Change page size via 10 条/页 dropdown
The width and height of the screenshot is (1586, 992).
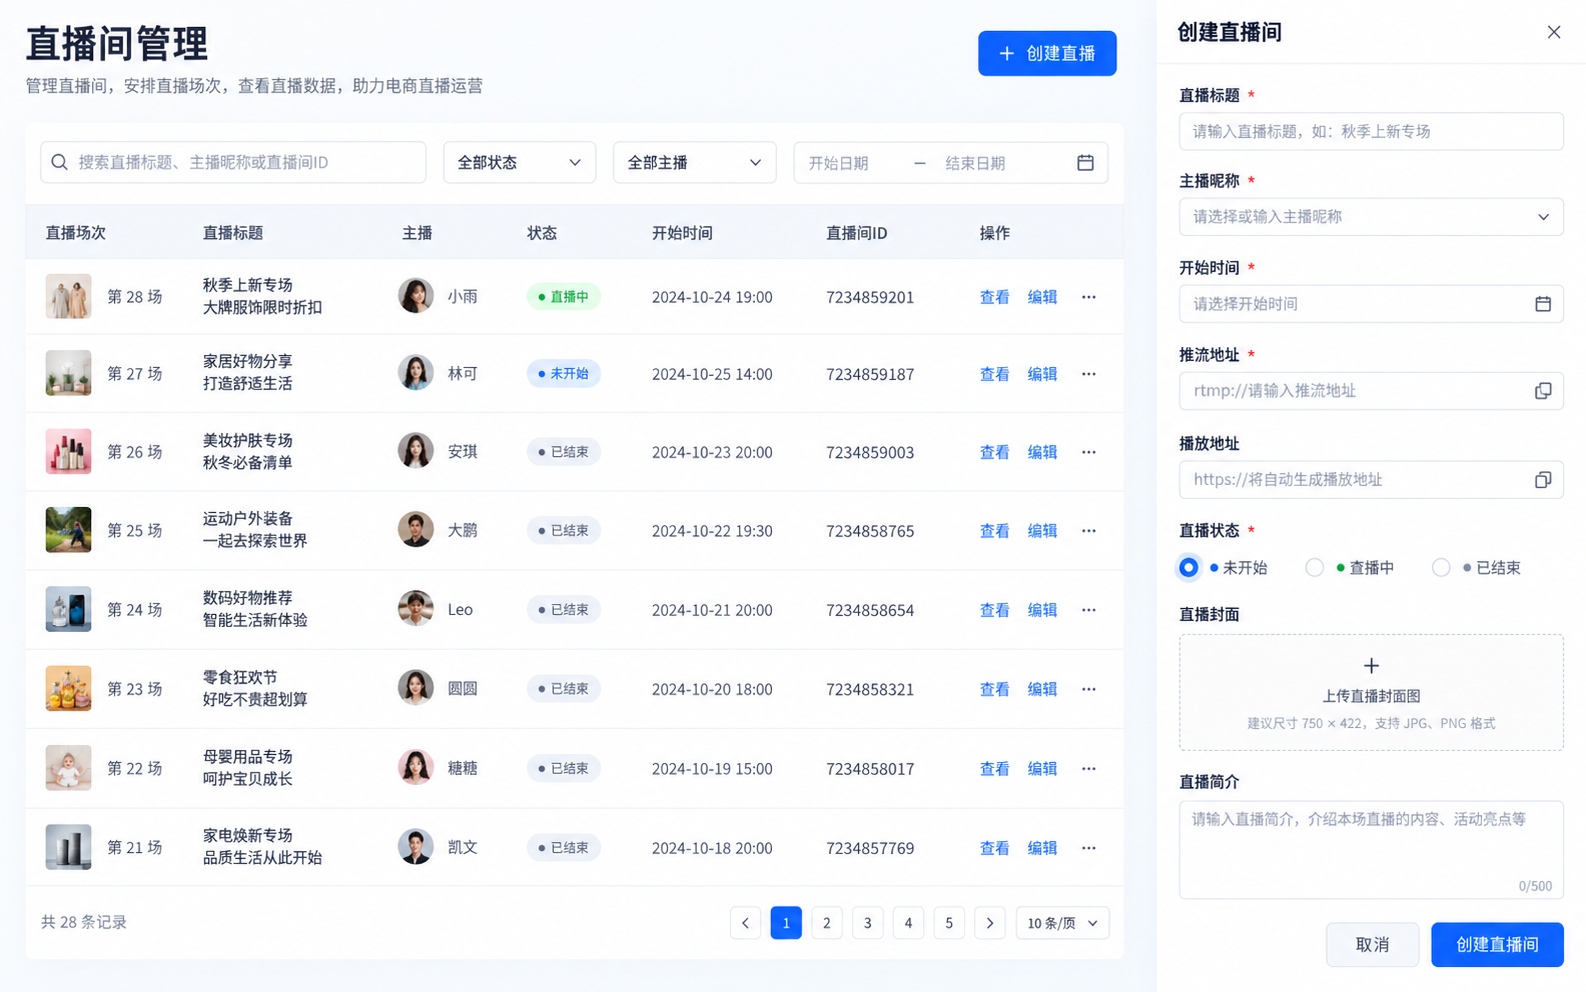click(1062, 923)
